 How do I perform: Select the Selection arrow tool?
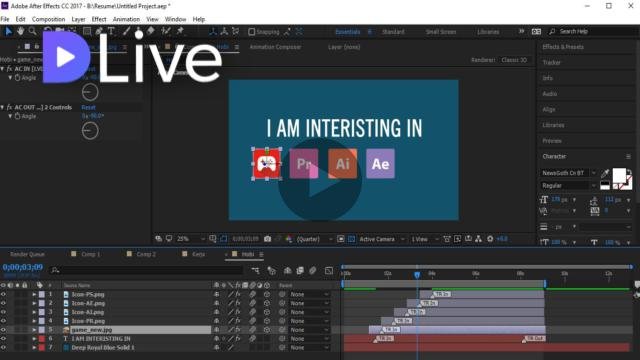(x=9, y=31)
